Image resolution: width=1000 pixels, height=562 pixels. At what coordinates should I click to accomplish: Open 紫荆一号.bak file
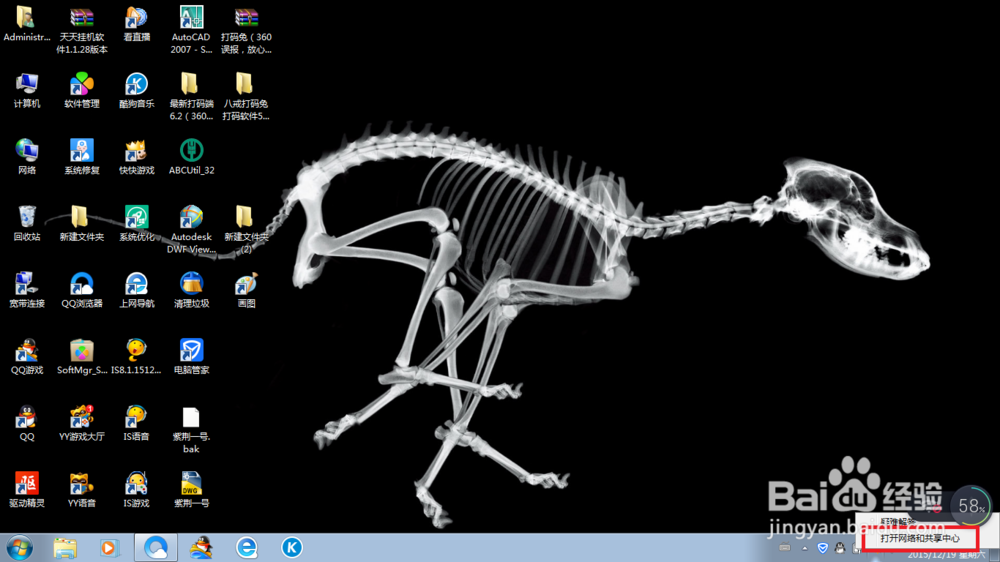(191, 430)
